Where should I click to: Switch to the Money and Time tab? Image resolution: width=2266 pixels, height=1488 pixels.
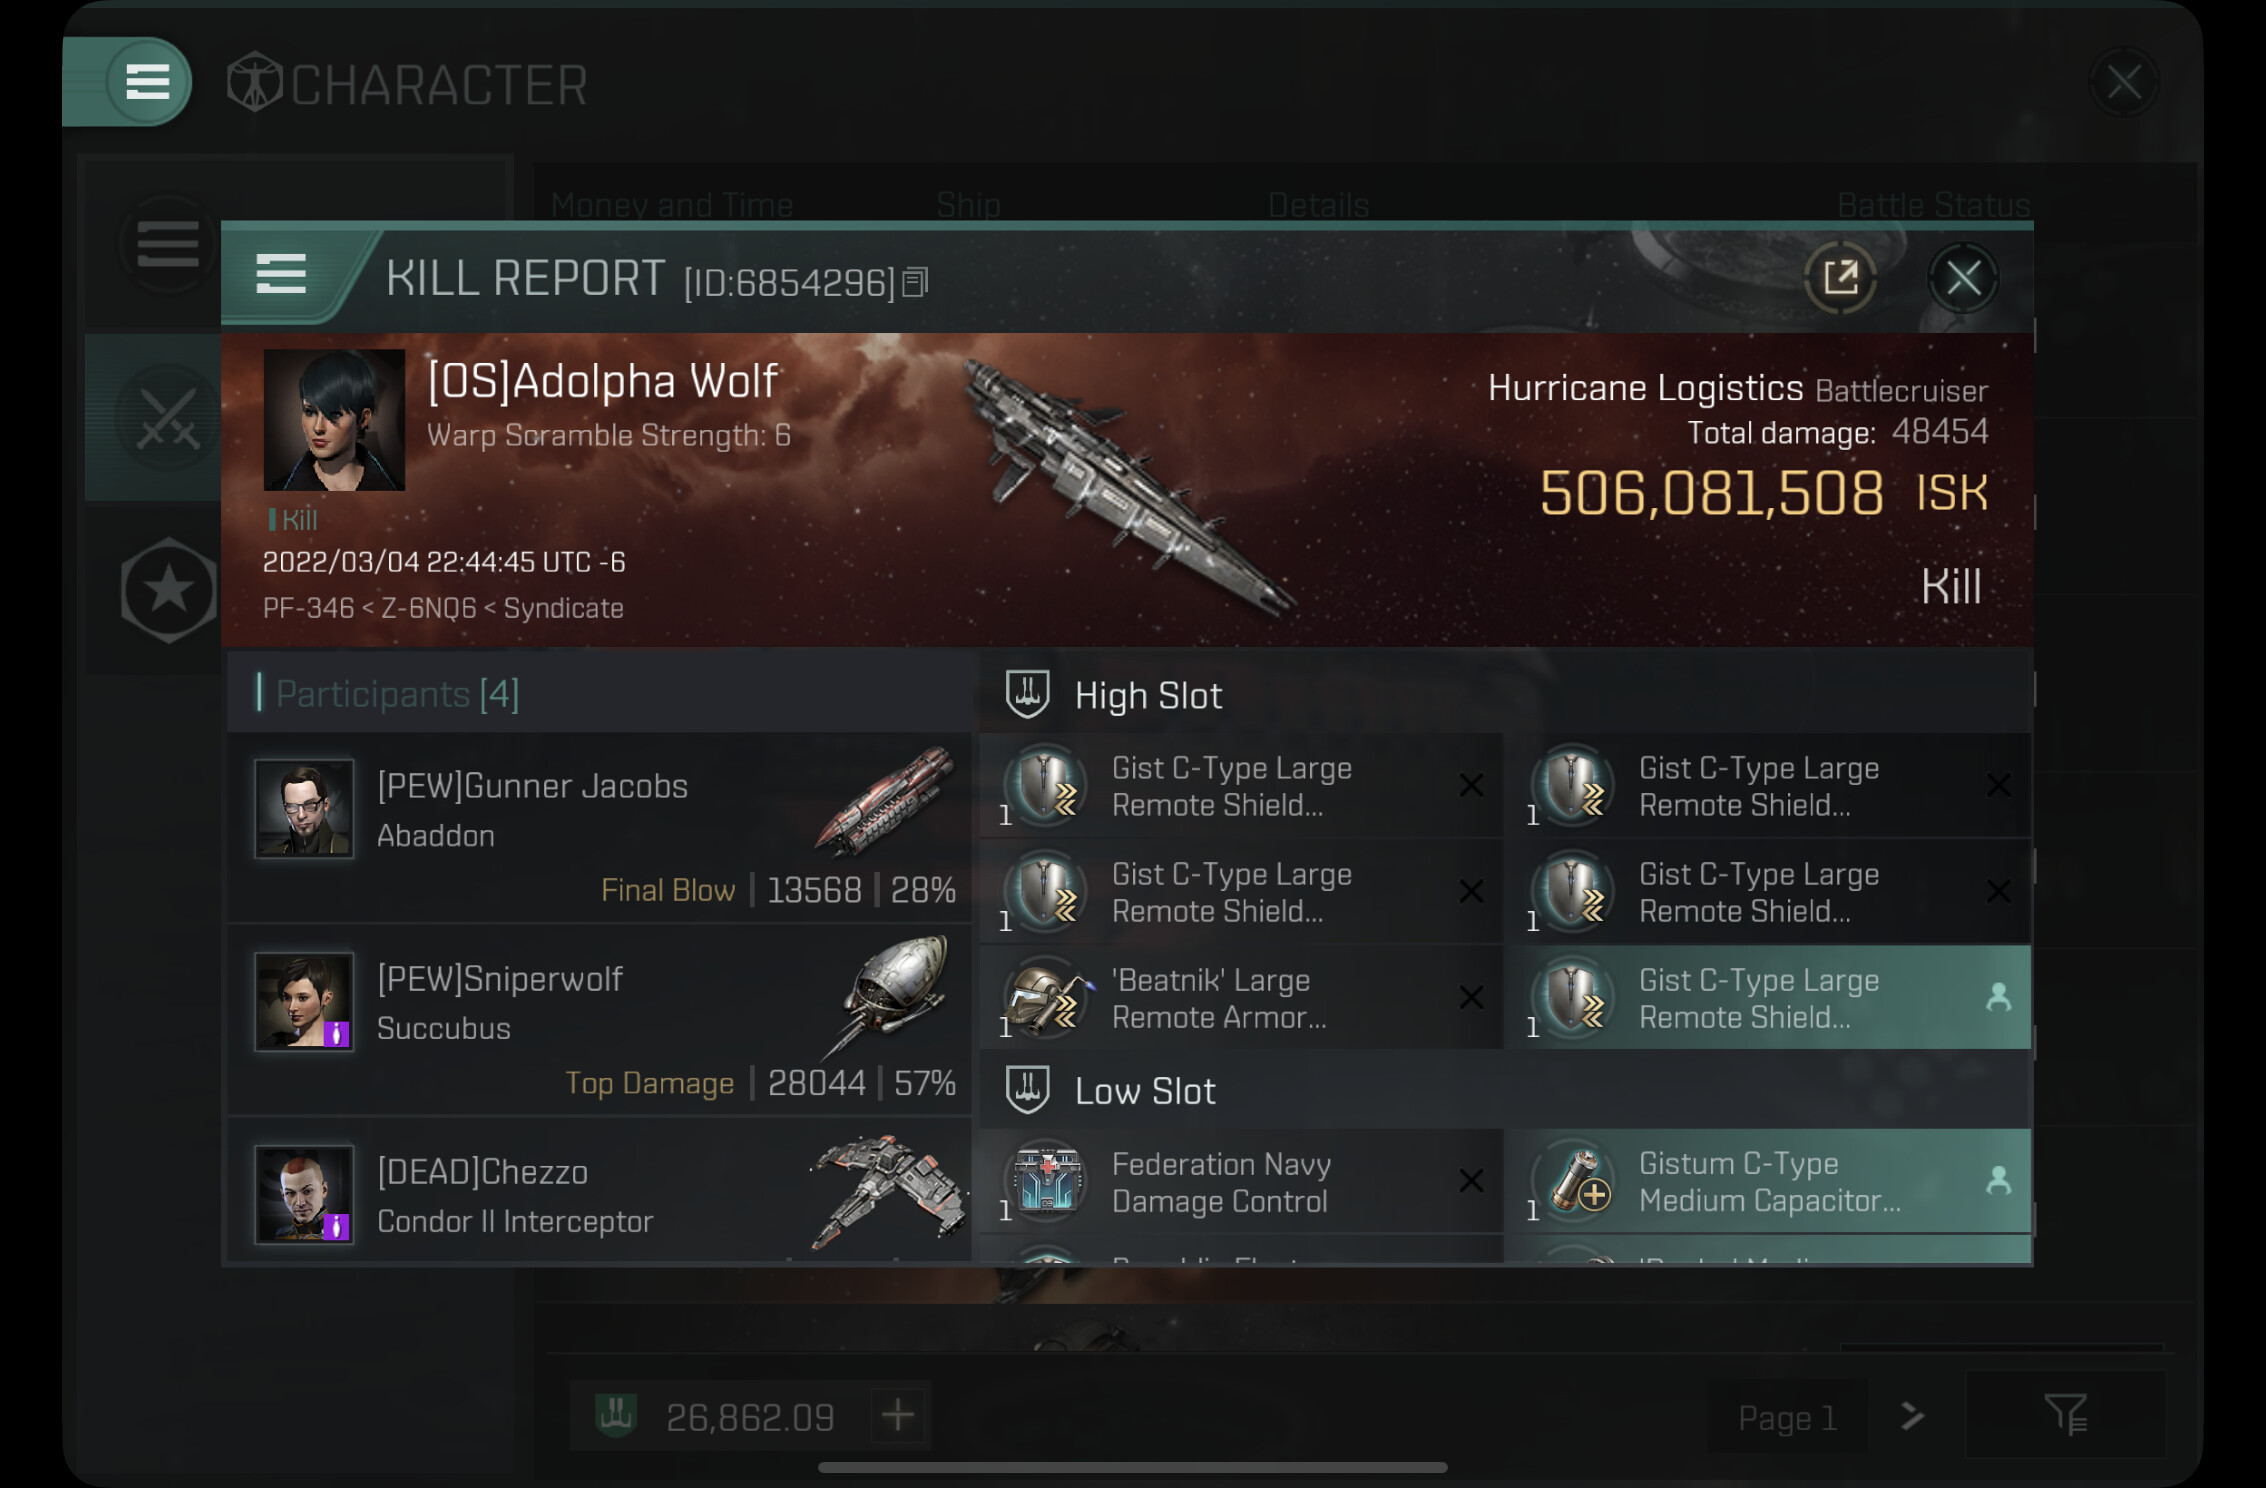click(672, 205)
